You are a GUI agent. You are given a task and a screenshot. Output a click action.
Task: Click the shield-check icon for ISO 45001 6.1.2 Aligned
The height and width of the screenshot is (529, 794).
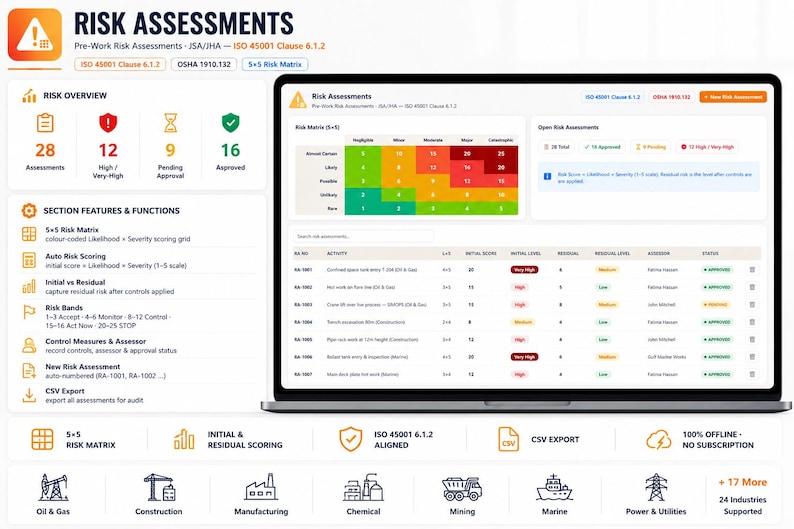click(x=350, y=439)
